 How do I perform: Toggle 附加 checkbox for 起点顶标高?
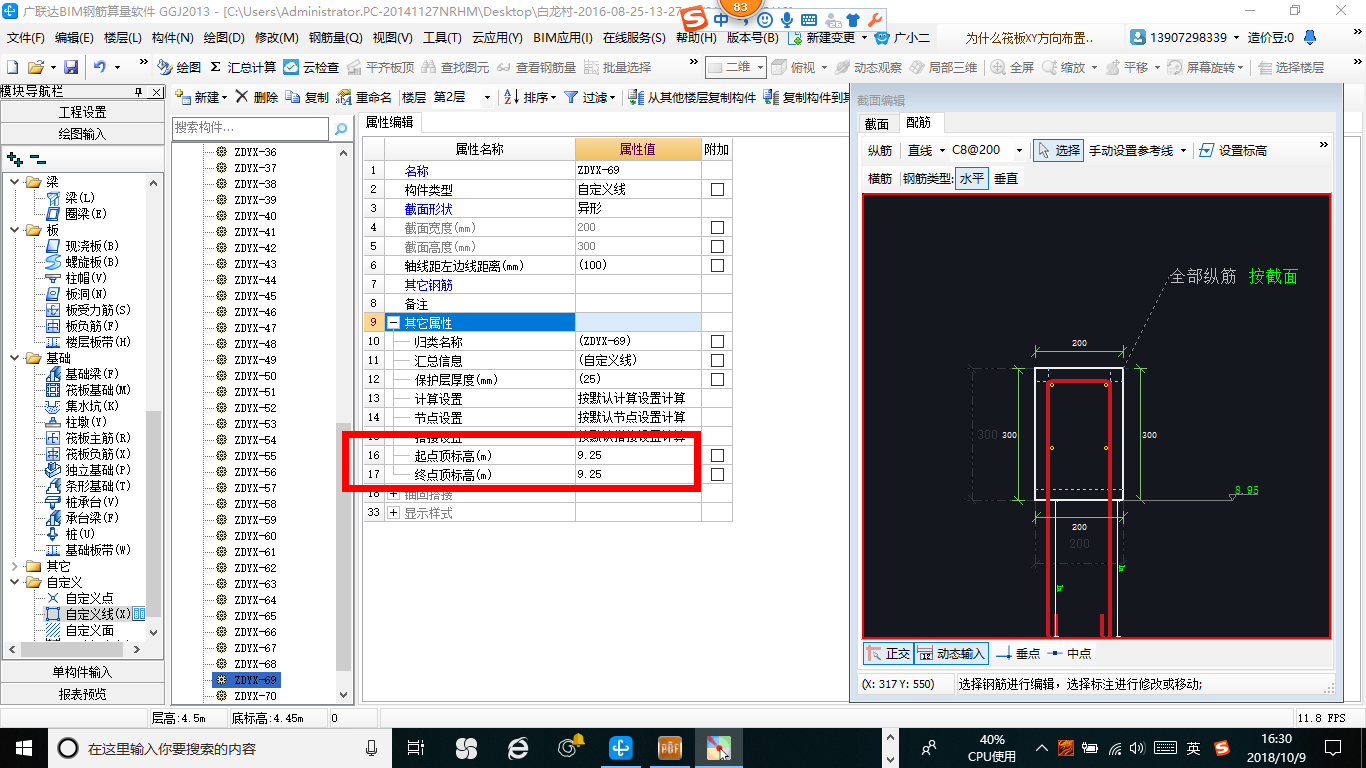pos(717,456)
